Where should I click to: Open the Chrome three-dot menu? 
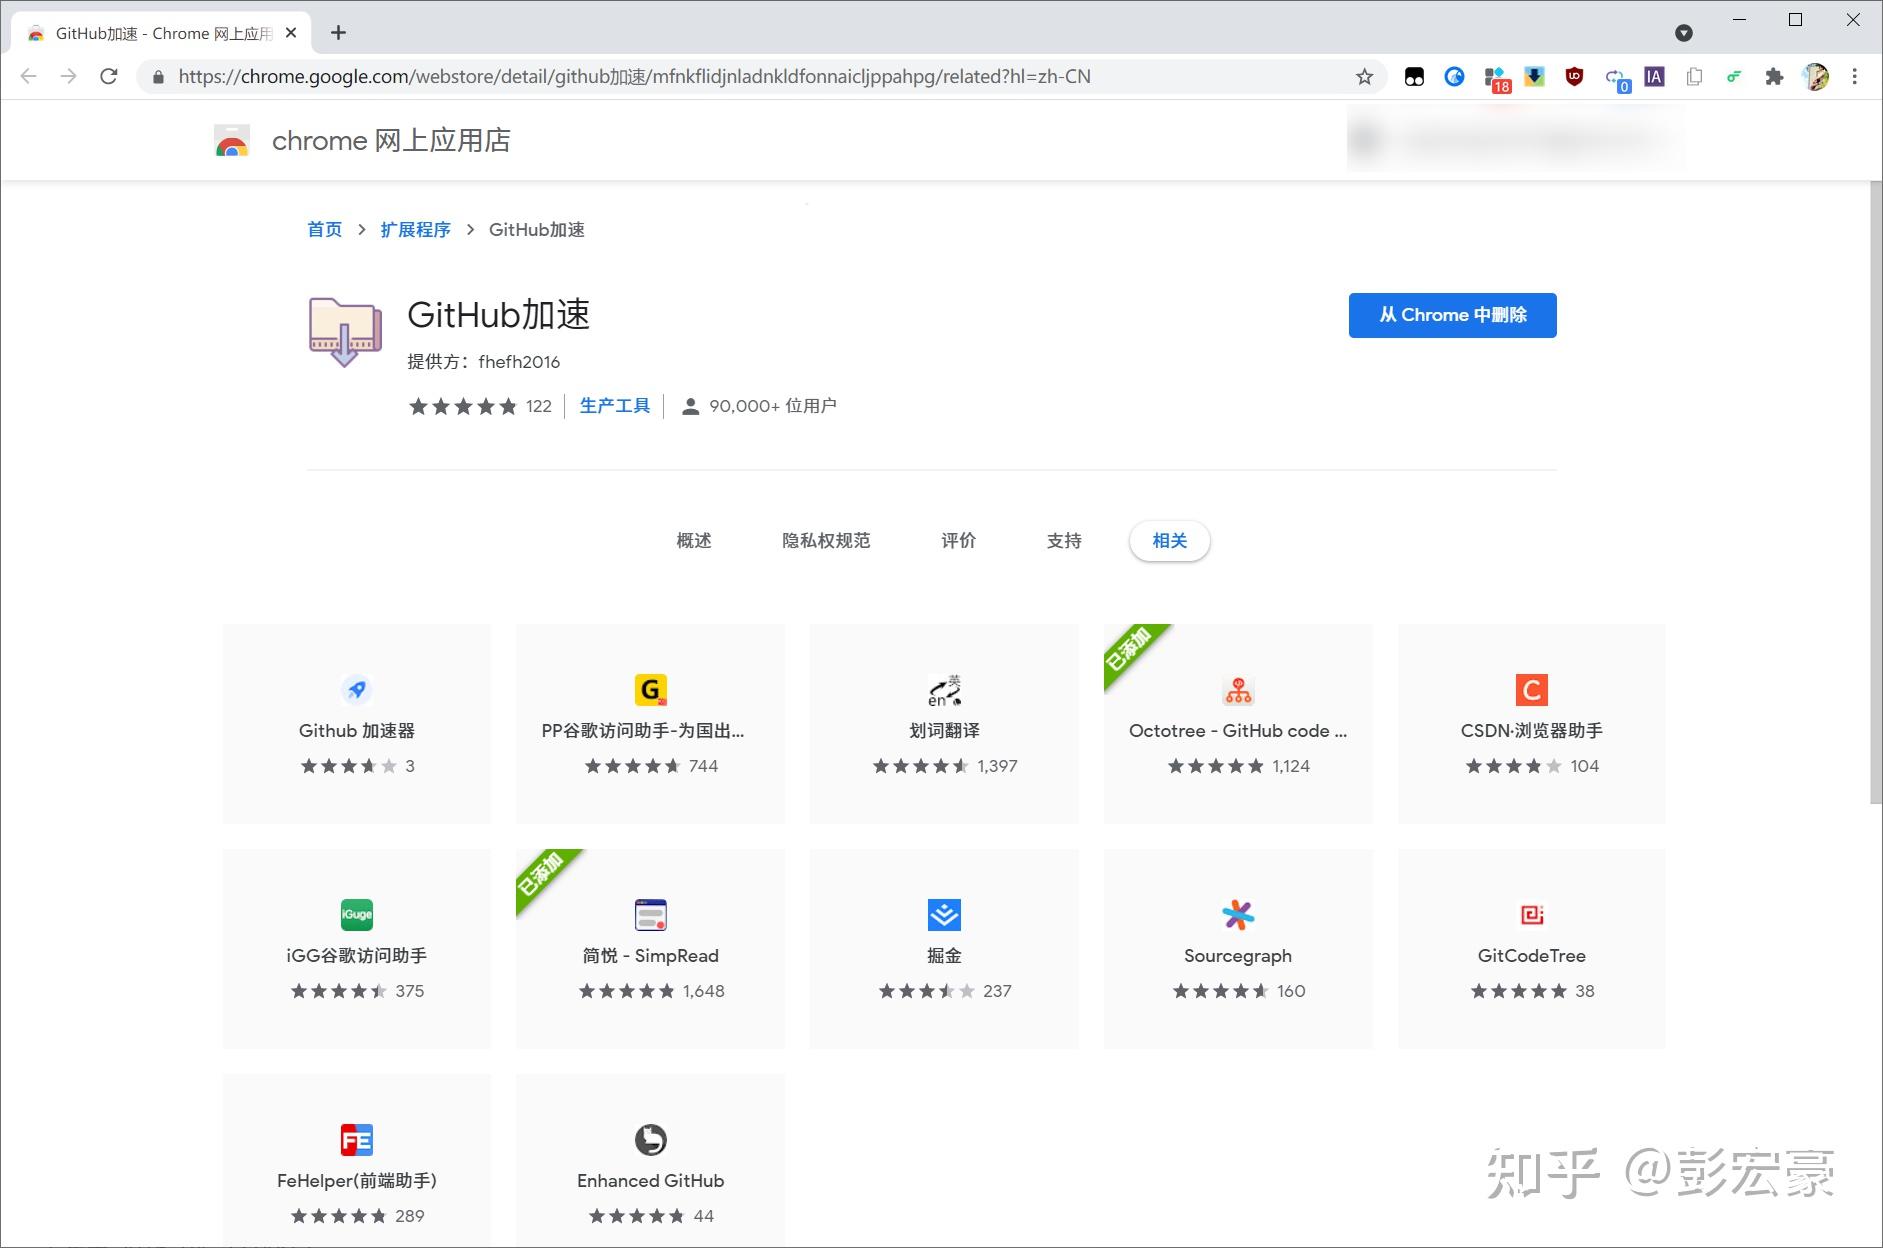pos(1855,77)
